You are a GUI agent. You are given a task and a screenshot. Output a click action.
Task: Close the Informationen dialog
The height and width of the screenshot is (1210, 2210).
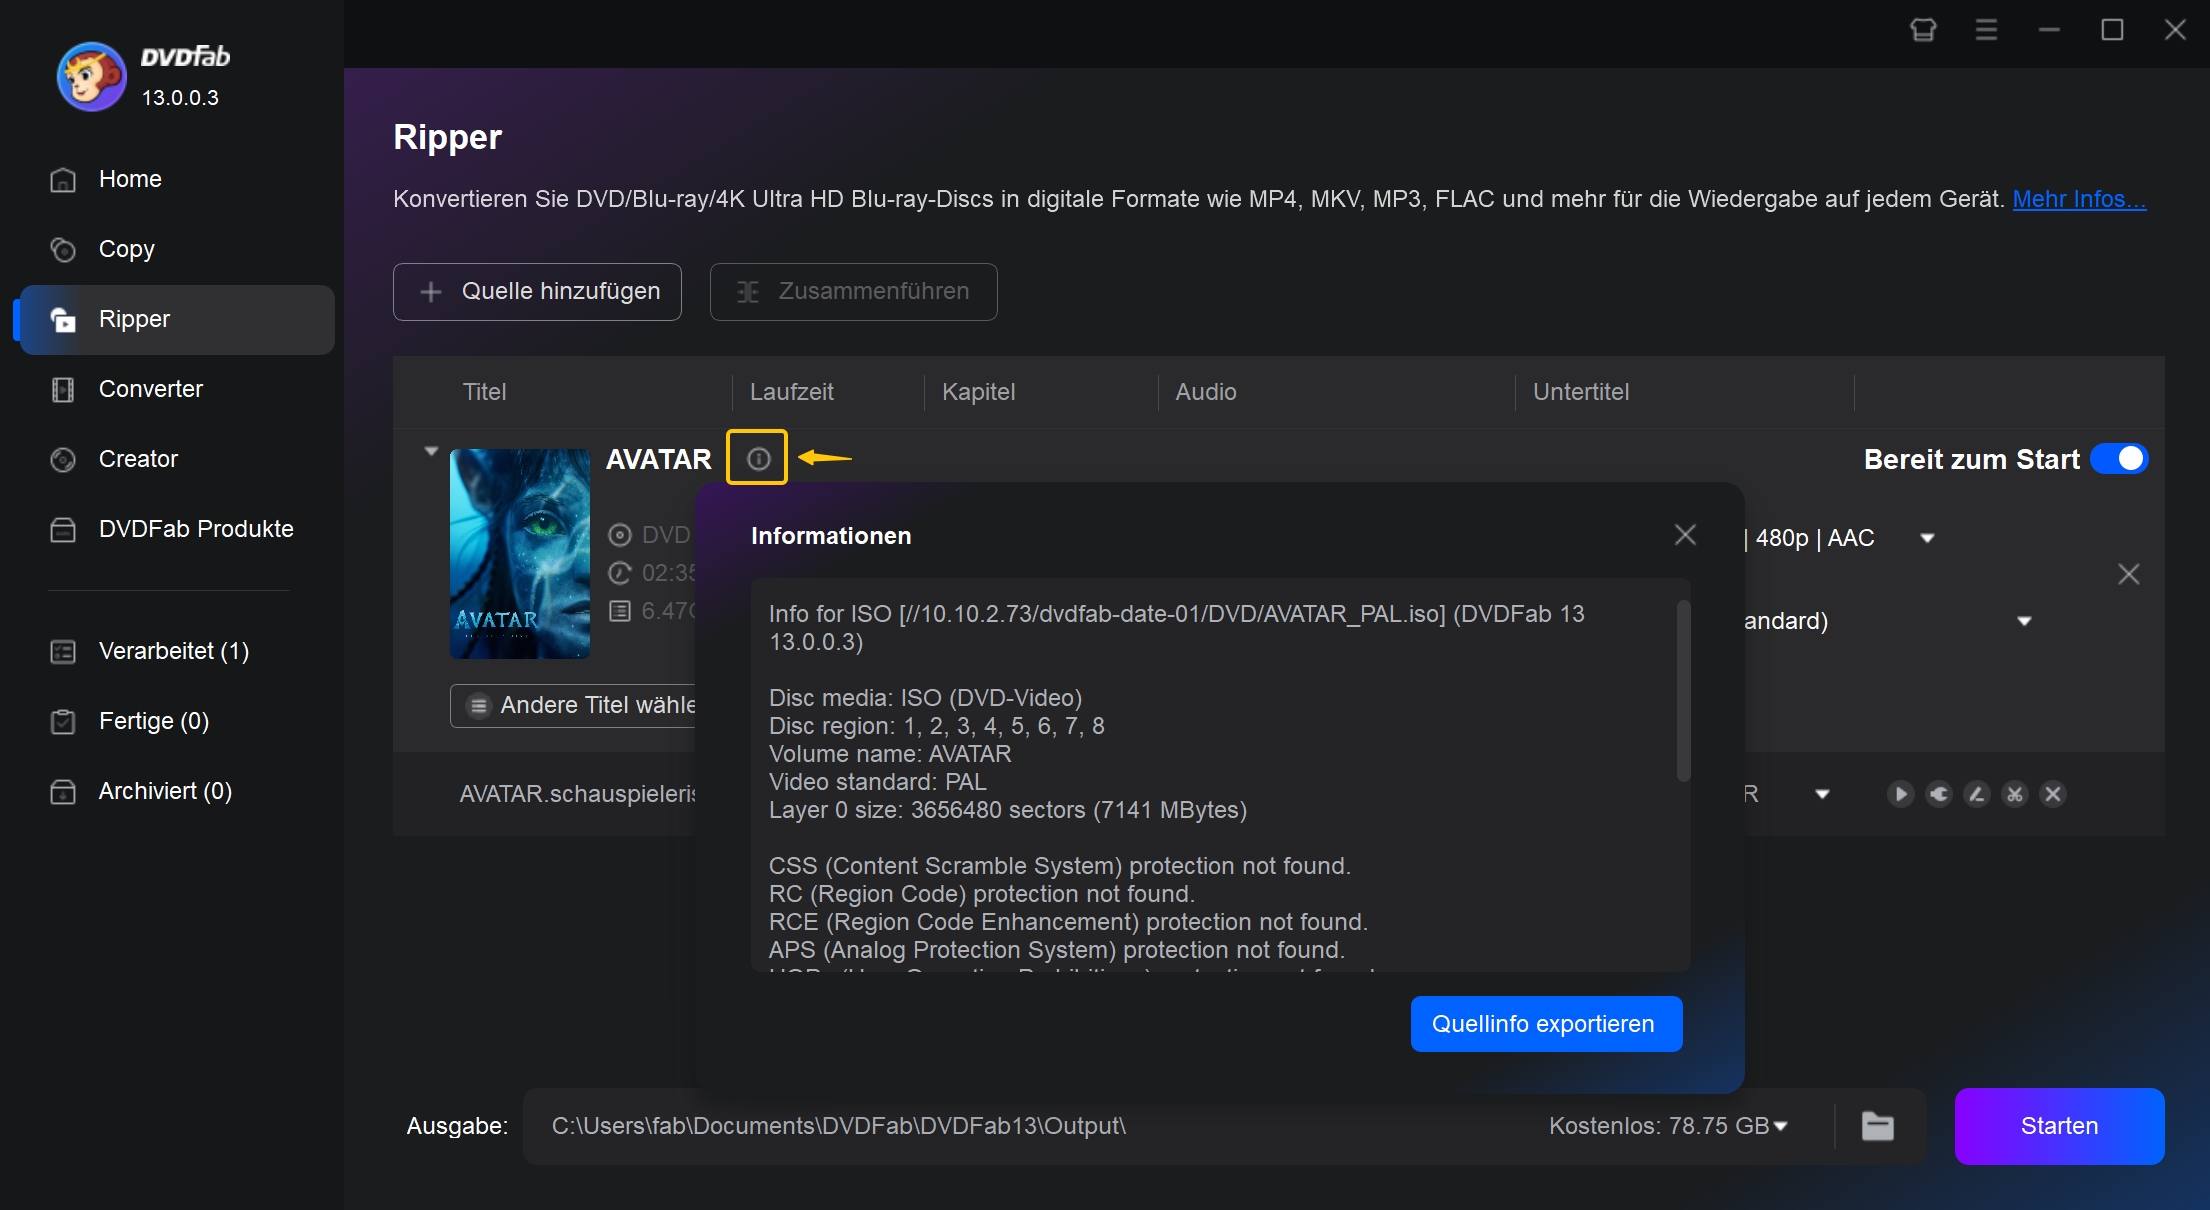tap(1685, 535)
